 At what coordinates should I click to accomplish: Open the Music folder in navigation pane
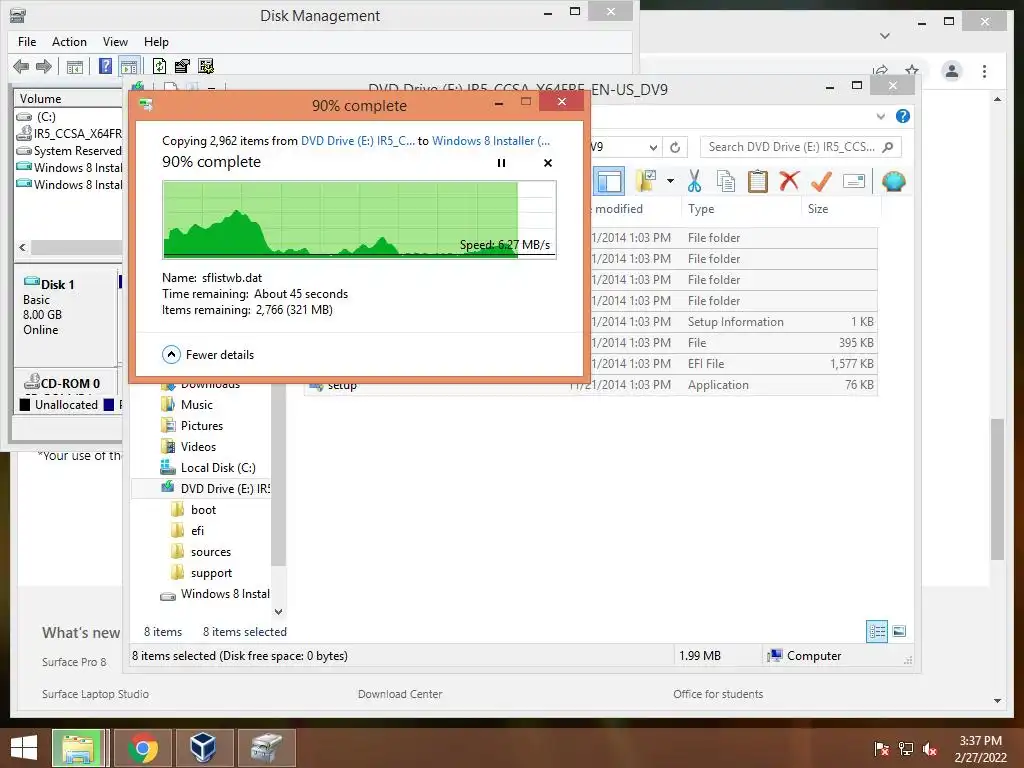click(x=196, y=405)
